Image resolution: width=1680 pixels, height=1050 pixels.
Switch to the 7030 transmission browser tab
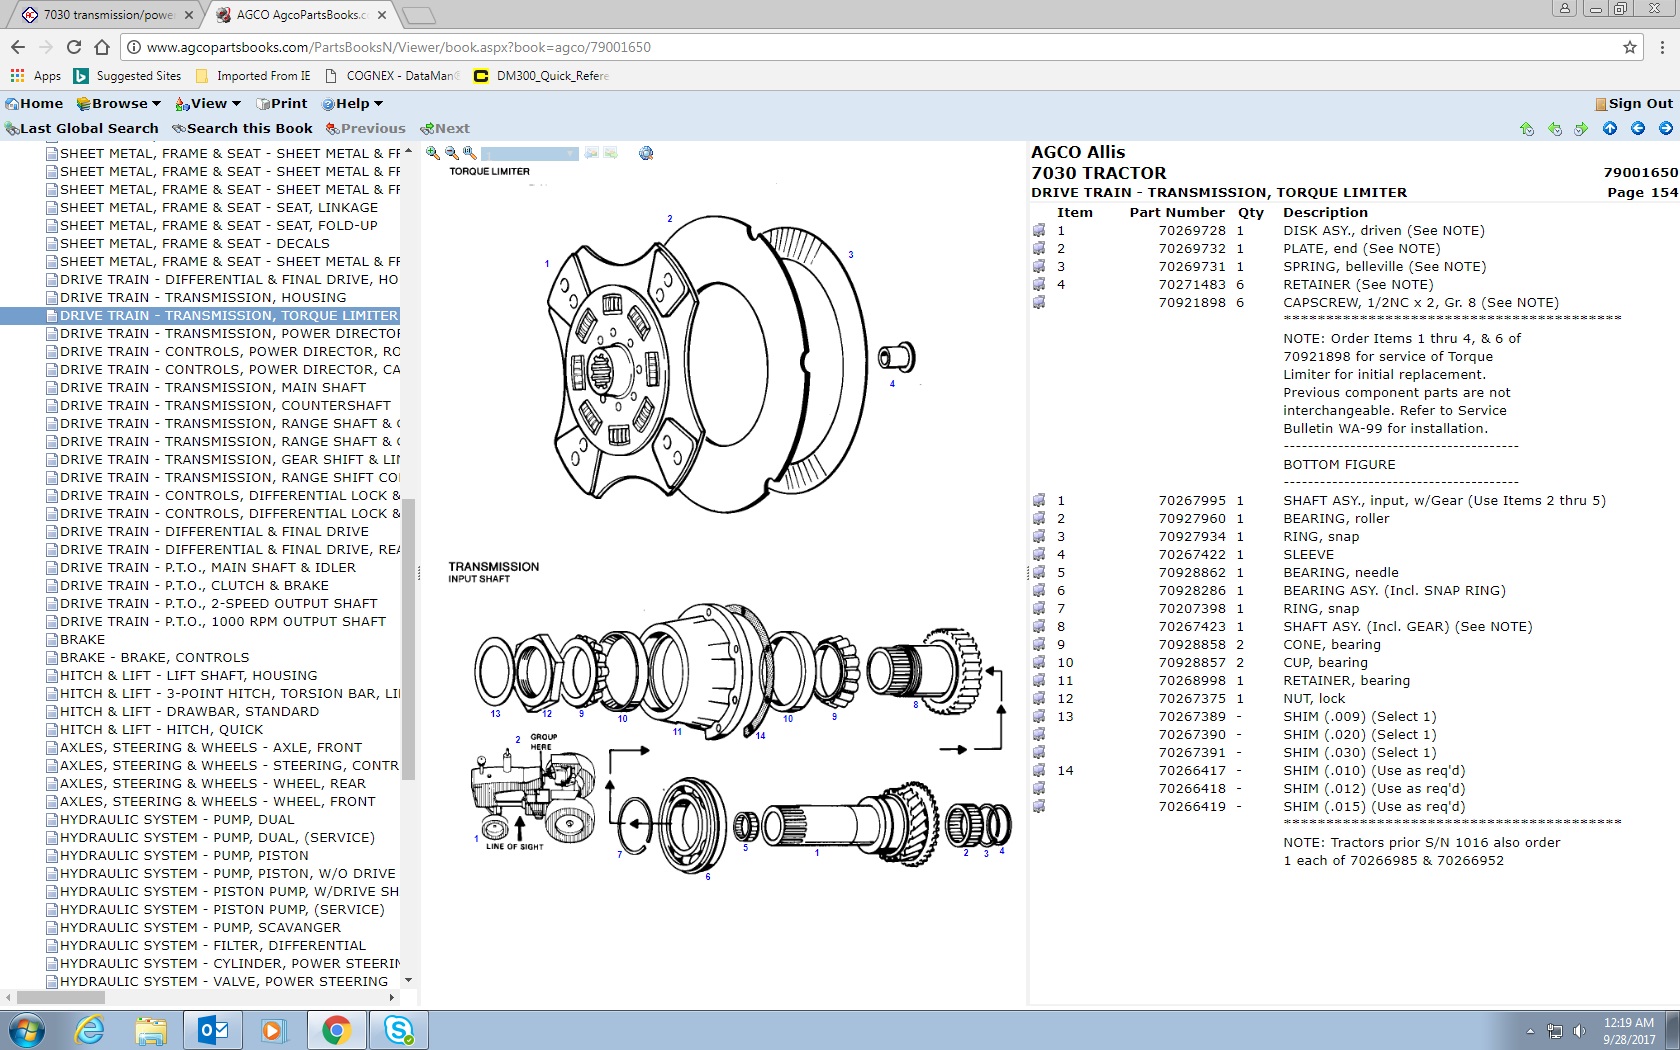click(x=108, y=15)
